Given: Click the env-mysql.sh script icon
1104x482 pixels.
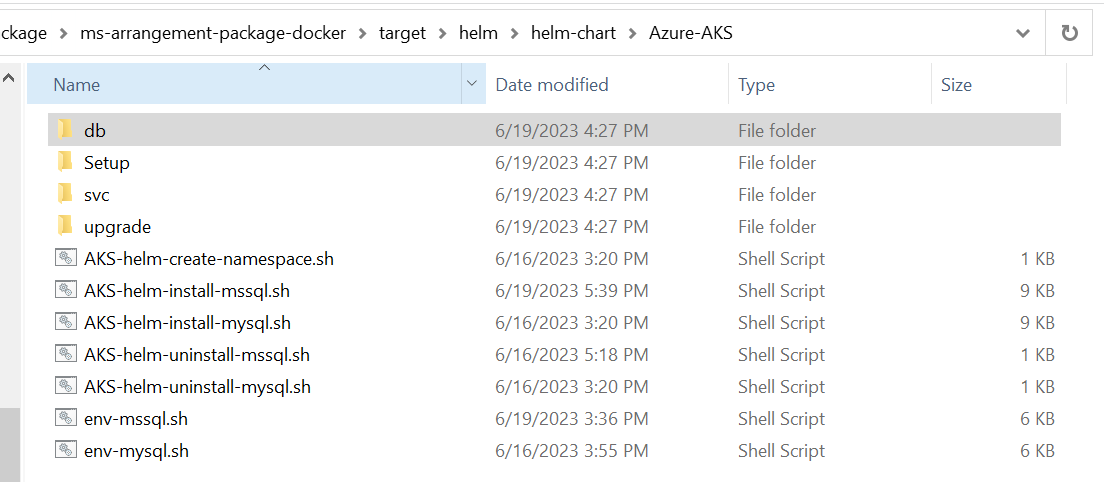Looking at the screenshot, I should (65, 450).
